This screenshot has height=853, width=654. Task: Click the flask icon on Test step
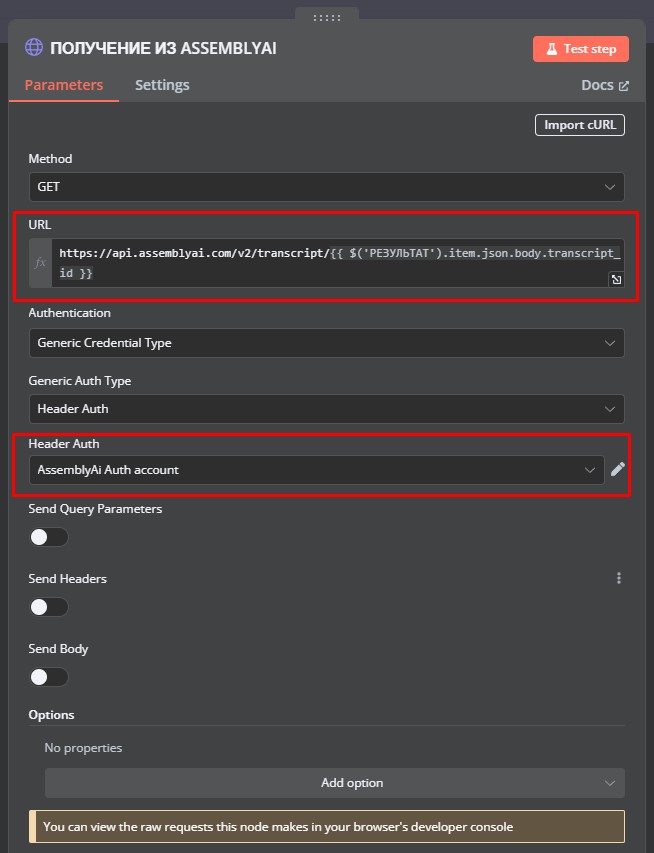click(x=552, y=49)
